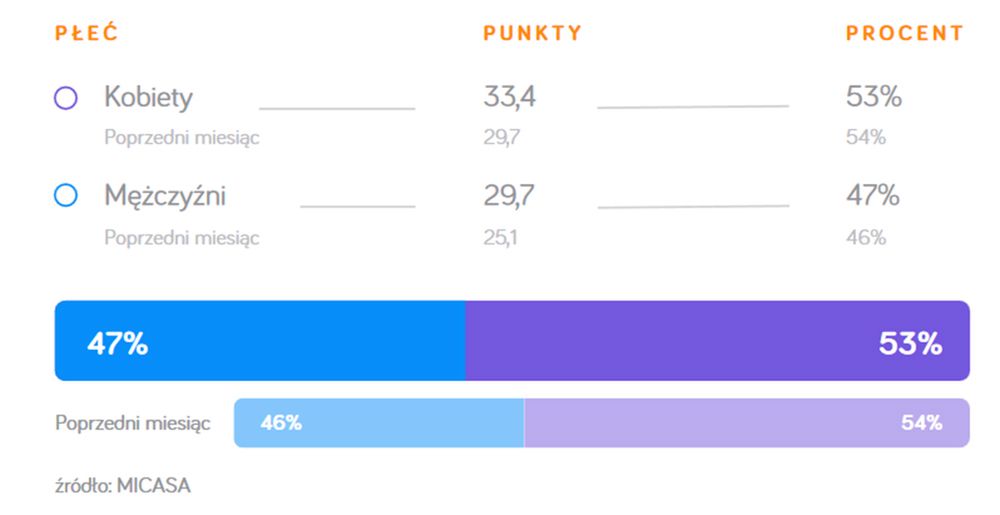Select the dark purple 53% bar segment

717,341
